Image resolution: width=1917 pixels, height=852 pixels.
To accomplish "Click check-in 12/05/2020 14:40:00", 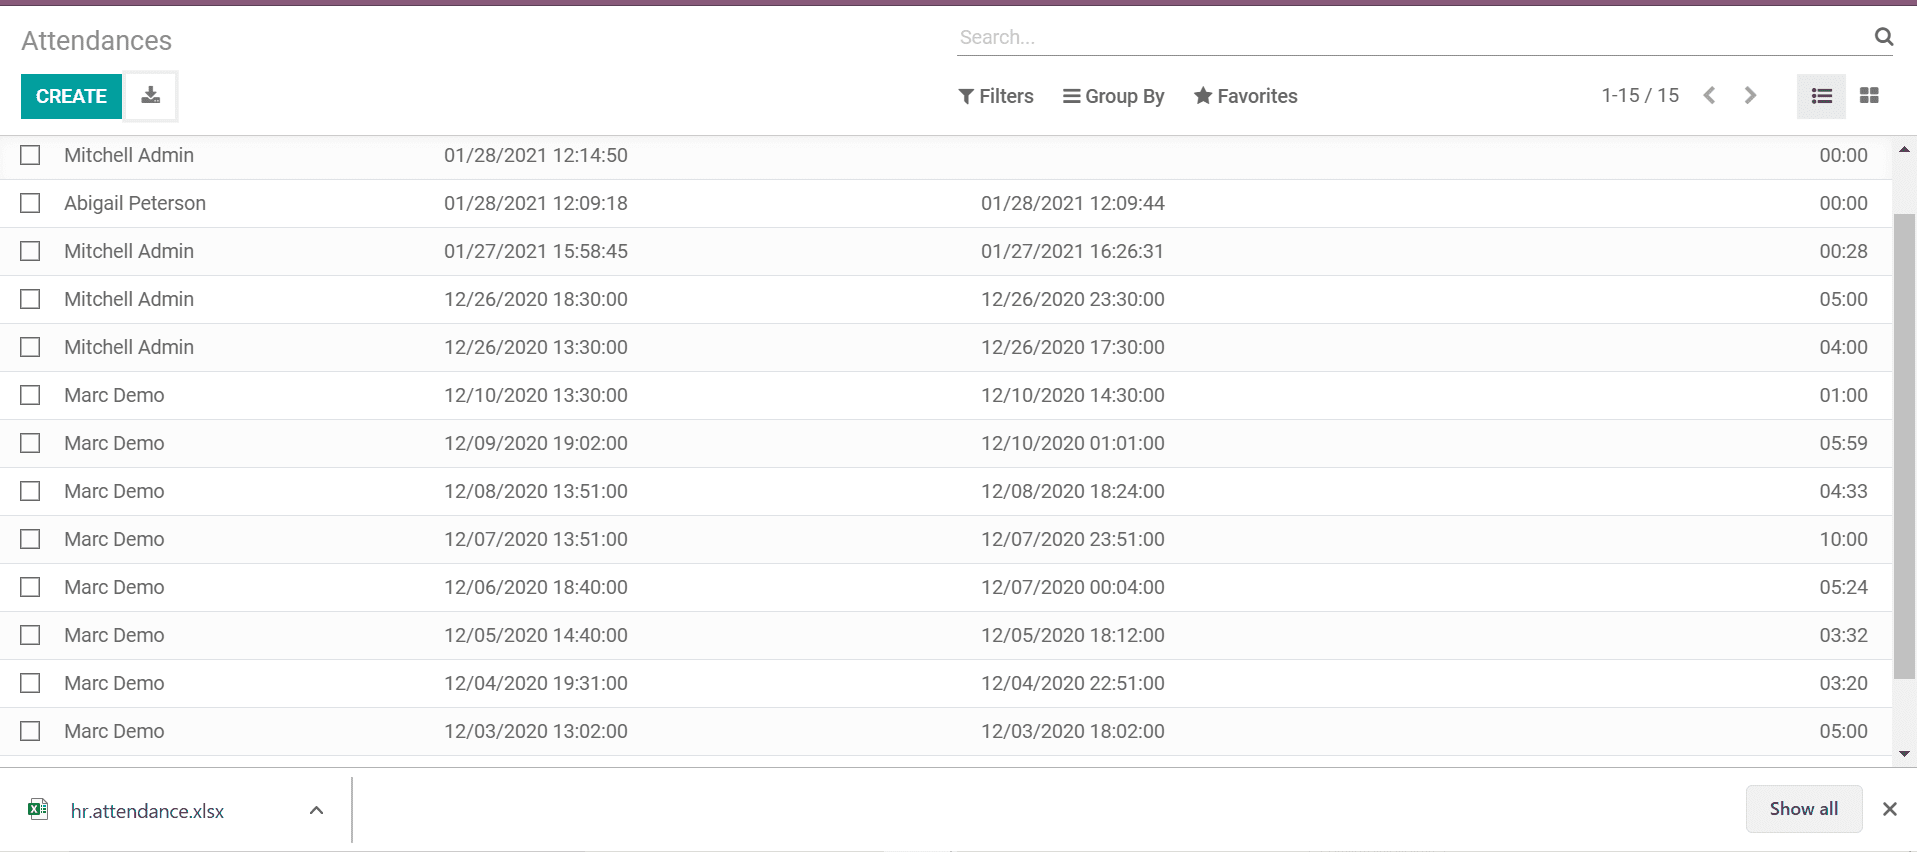I will (x=536, y=635).
